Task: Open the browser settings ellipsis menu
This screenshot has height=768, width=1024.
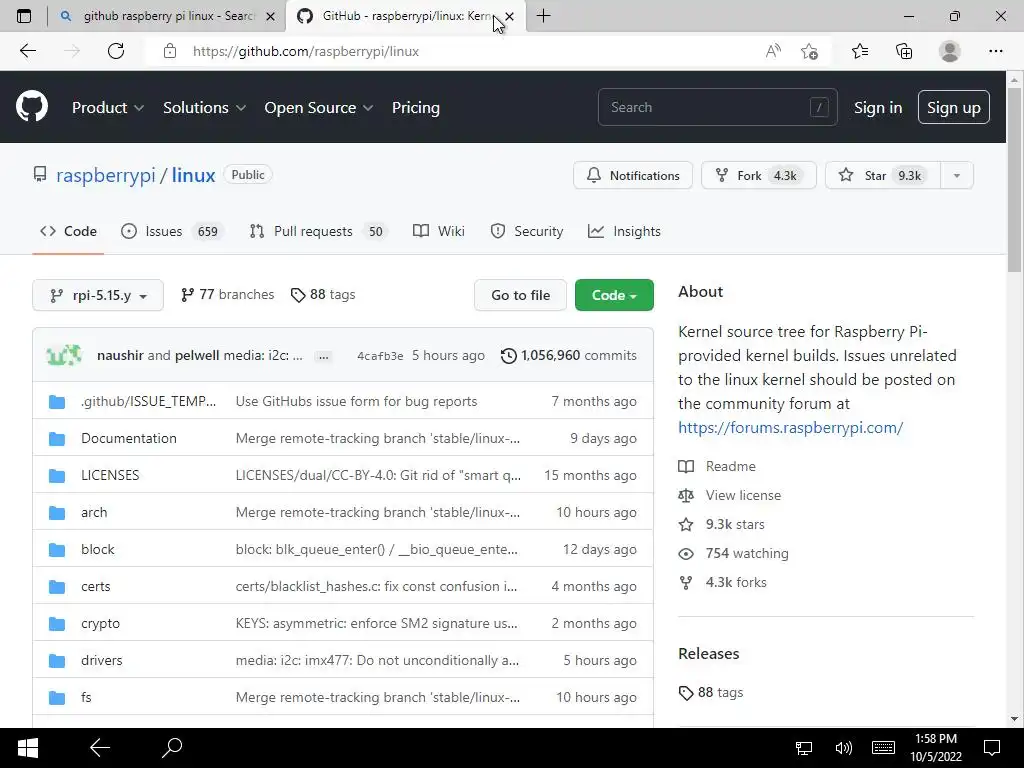Action: [x=995, y=51]
